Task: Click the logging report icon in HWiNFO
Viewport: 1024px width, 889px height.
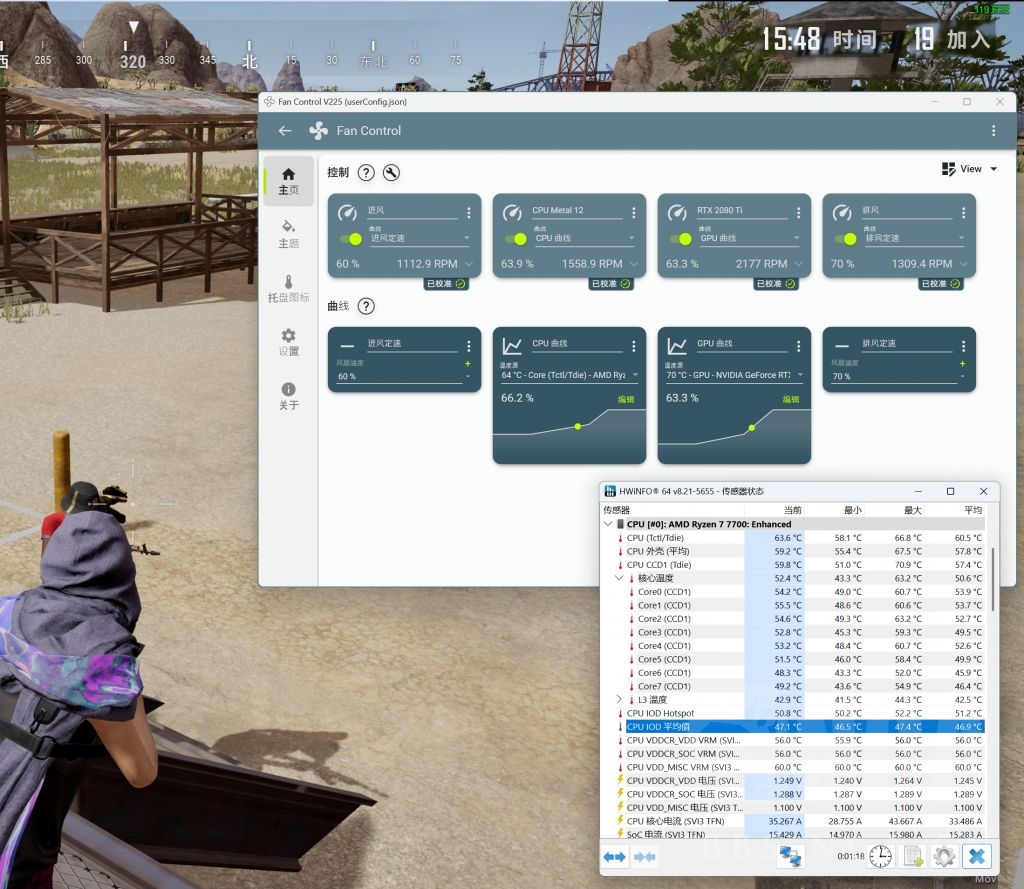Action: [x=913, y=857]
